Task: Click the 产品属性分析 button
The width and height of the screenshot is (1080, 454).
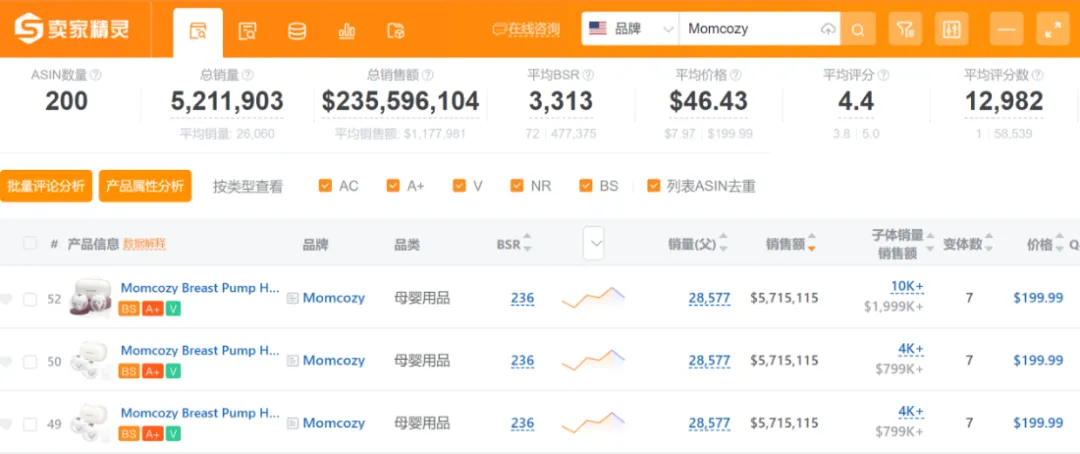Action: pos(145,186)
